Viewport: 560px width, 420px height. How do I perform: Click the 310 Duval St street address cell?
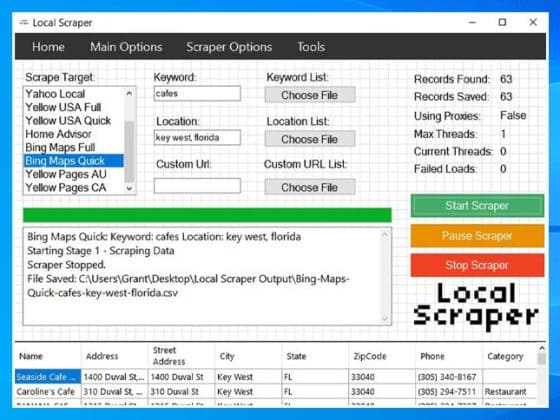(x=181, y=391)
